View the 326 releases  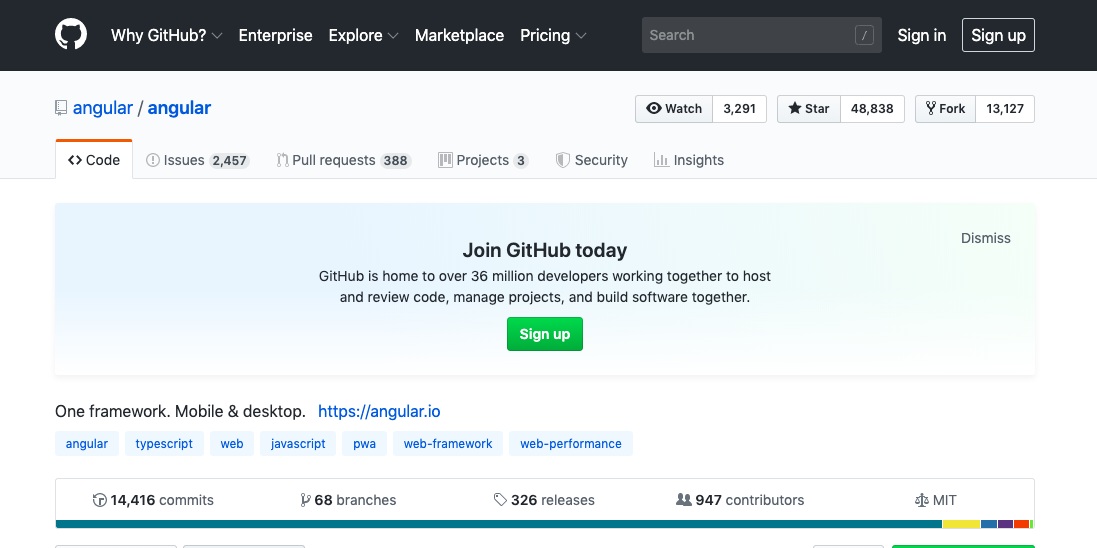tap(544, 500)
